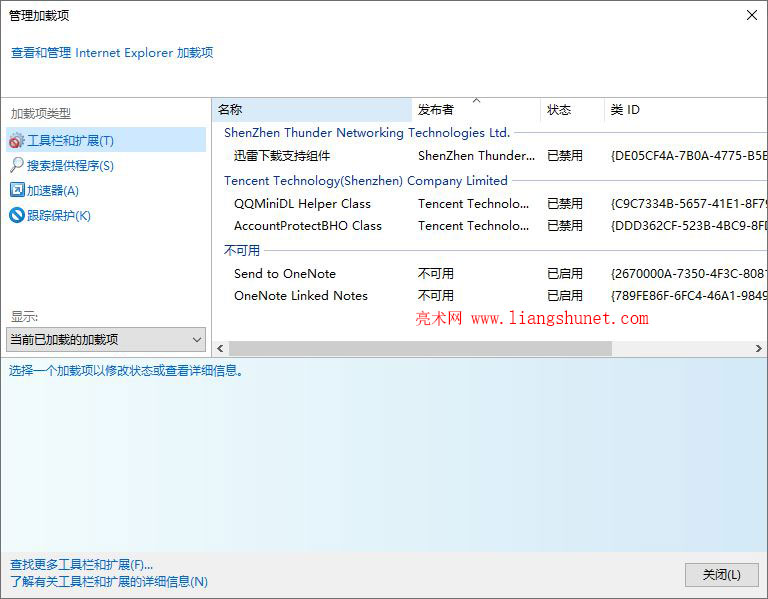Sort by the 发布者 column header
768x599 pixels.
(x=476, y=110)
